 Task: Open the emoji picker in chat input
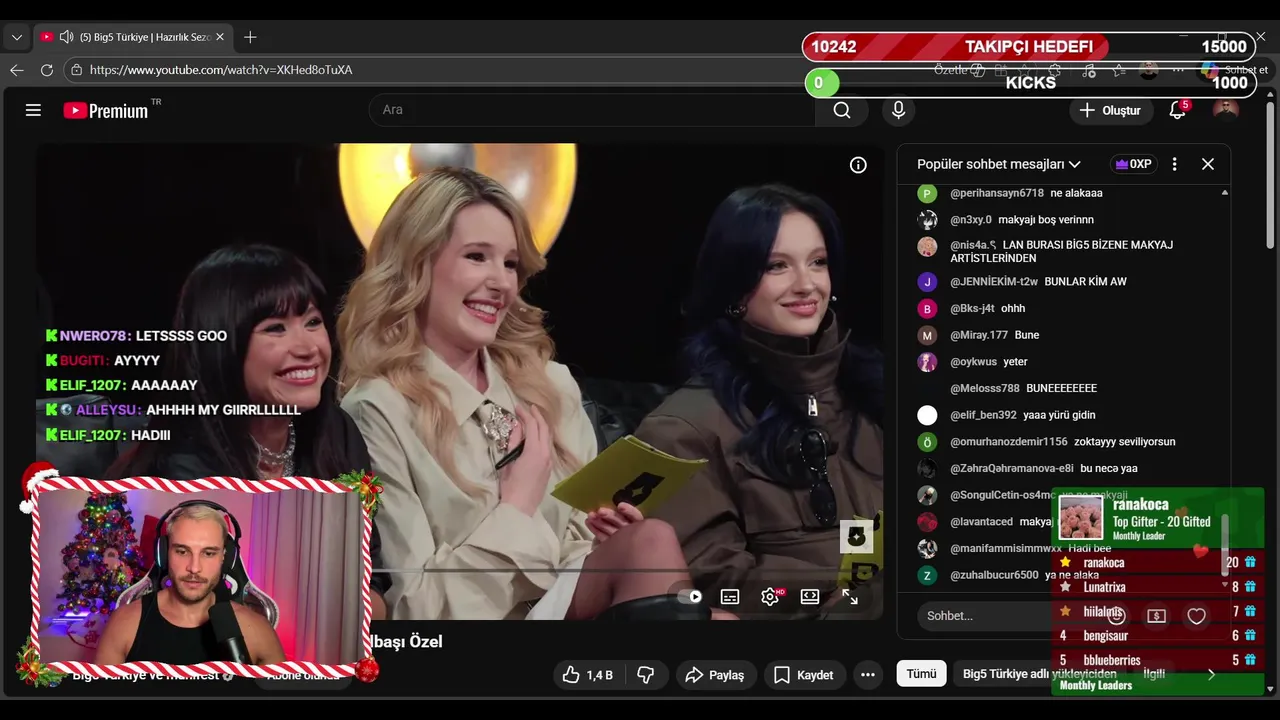click(x=1117, y=616)
